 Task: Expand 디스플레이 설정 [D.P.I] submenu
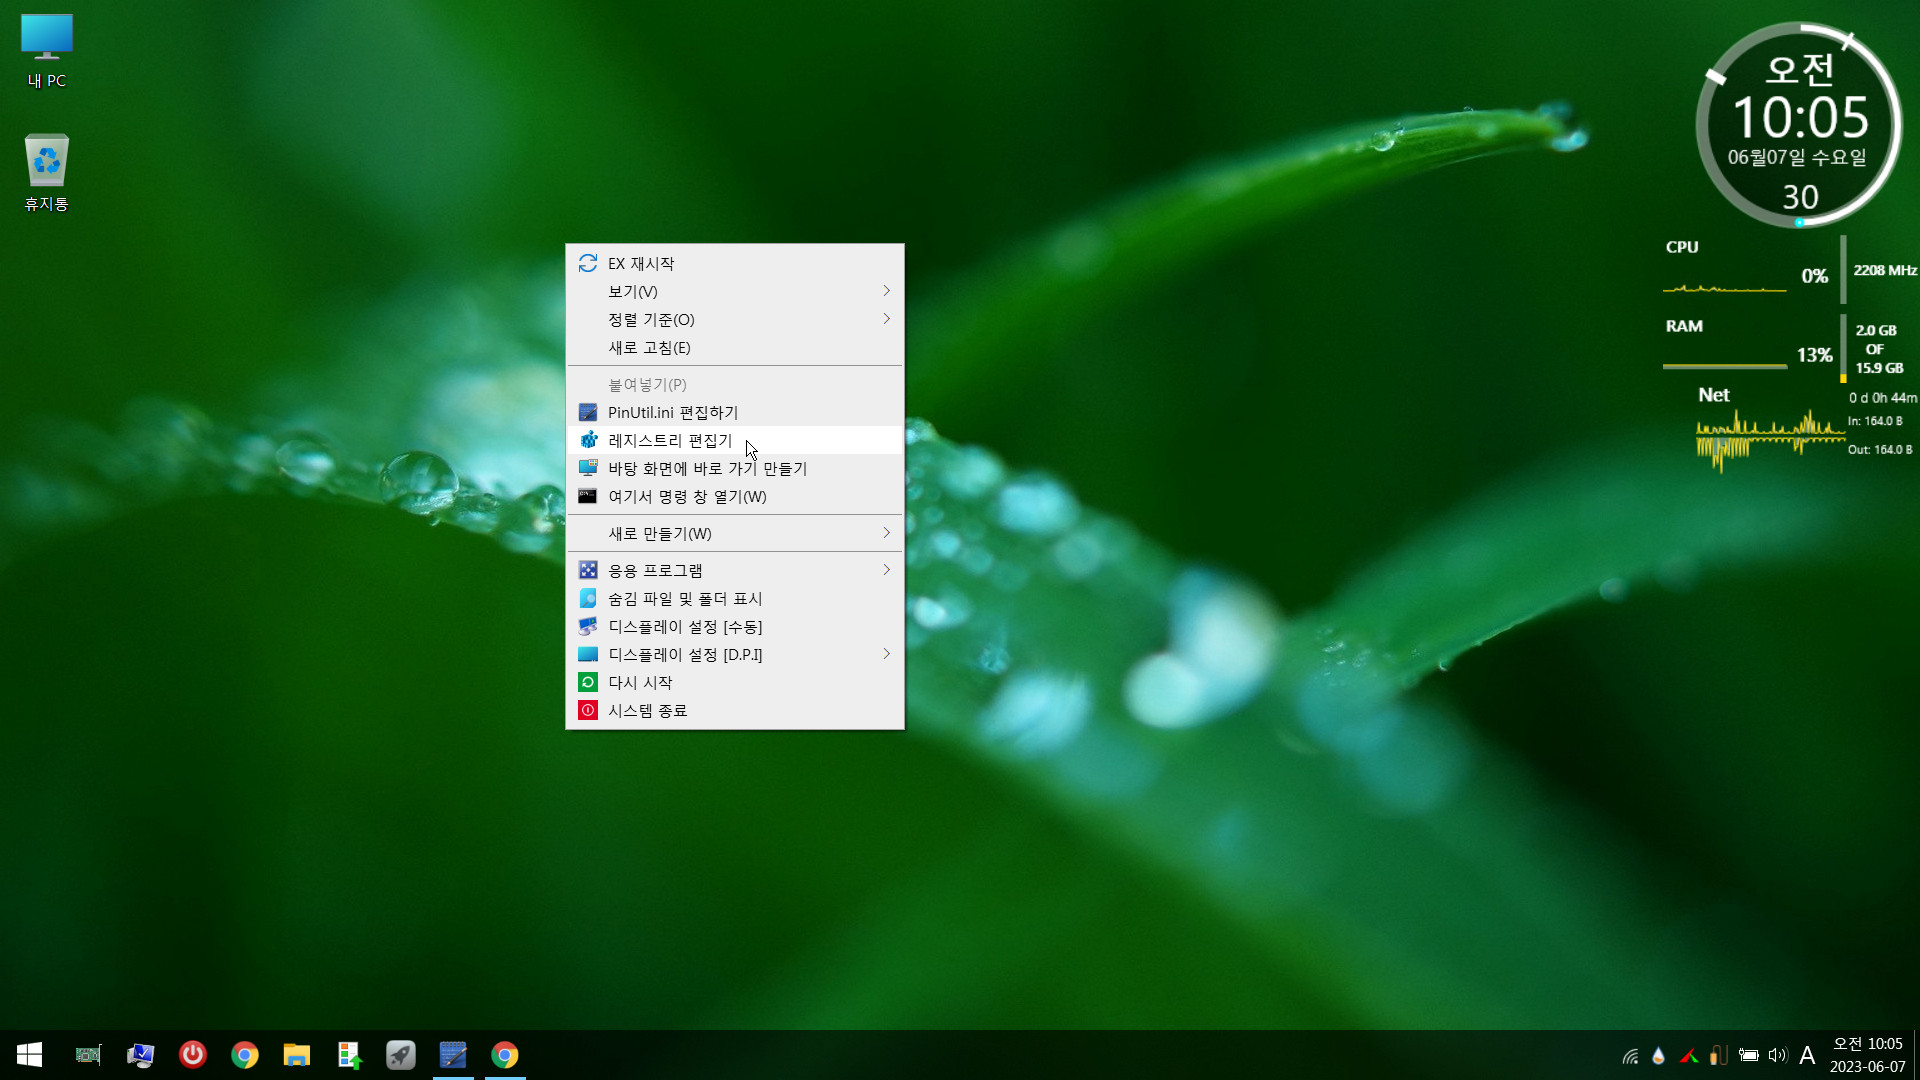[x=735, y=654]
